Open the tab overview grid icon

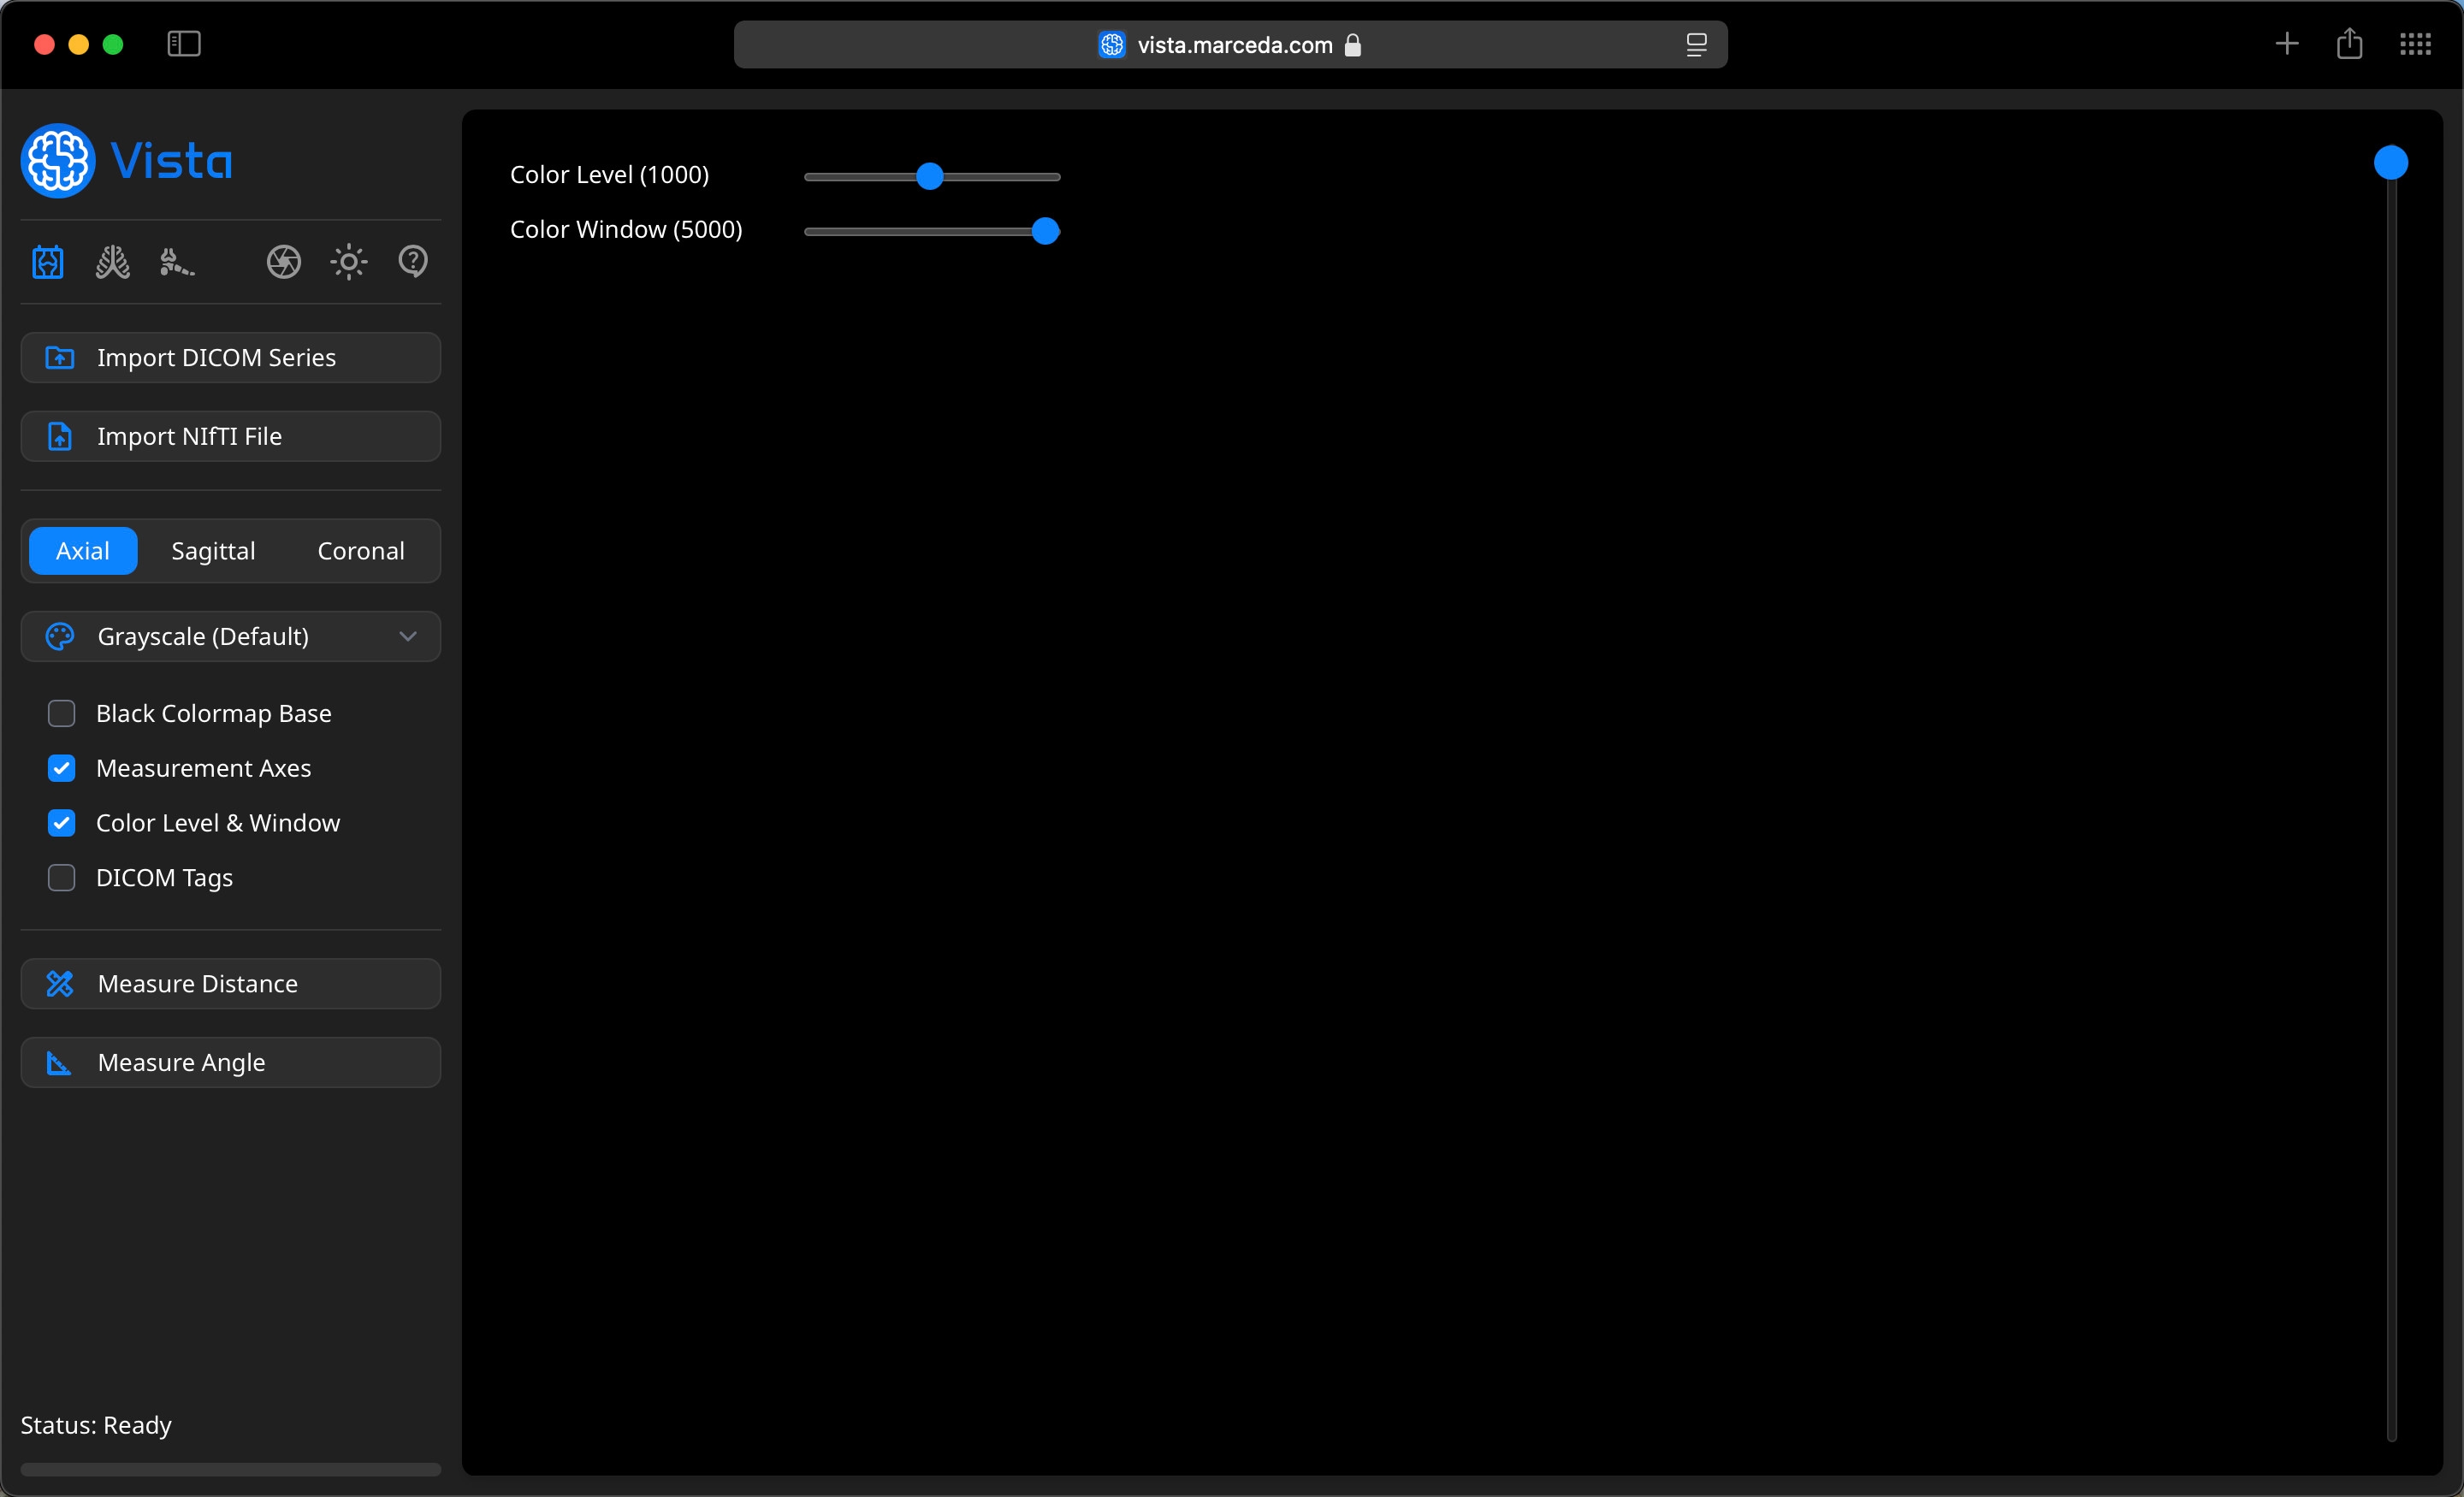pyautogui.click(x=2416, y=44)
